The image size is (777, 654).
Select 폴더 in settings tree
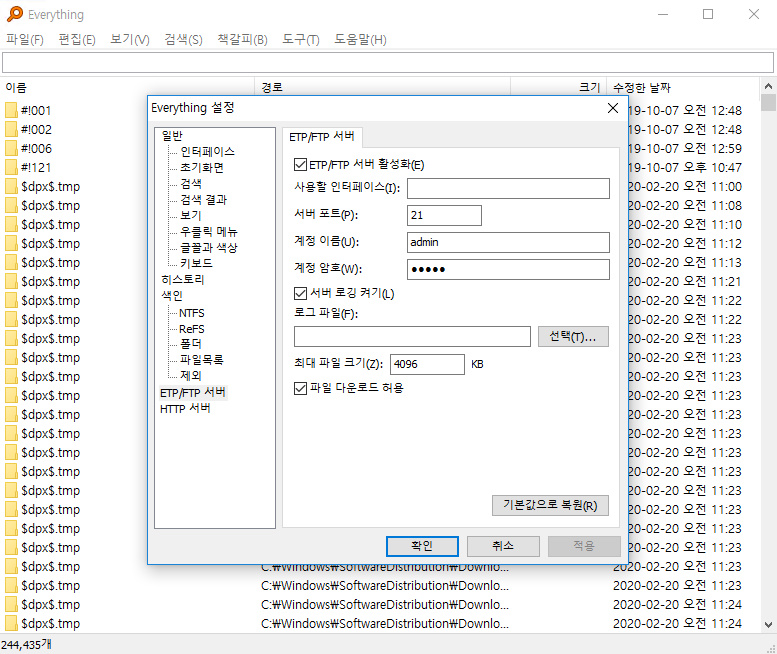(x=191, y=344)
